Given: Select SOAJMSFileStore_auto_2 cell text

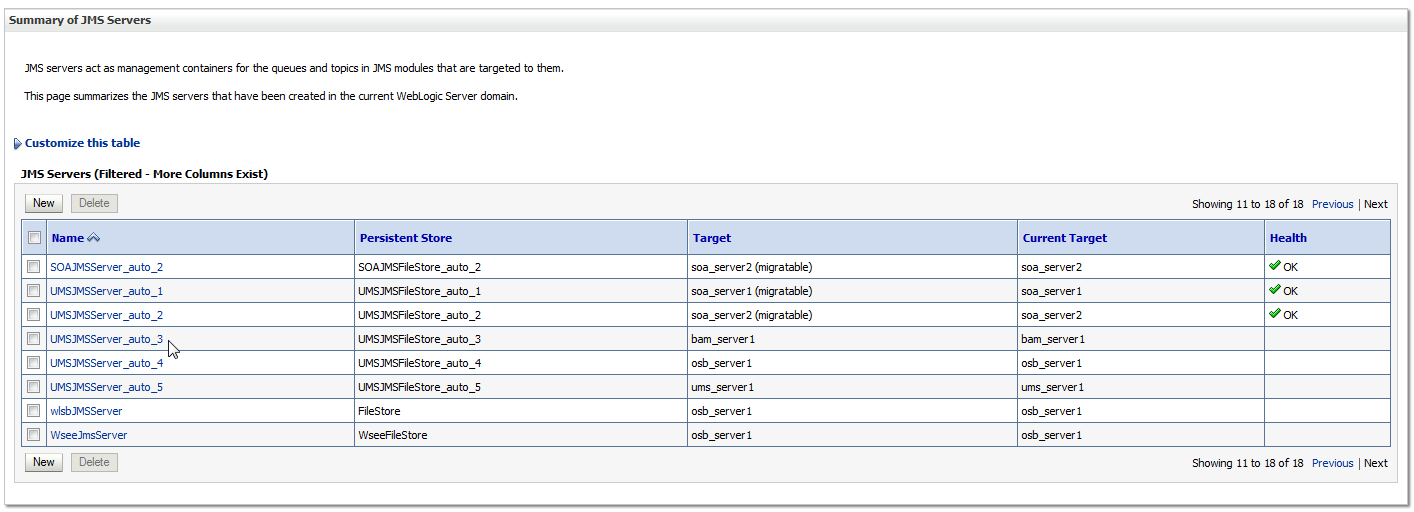Looking at the screenshot, I should tap(419, 267).
